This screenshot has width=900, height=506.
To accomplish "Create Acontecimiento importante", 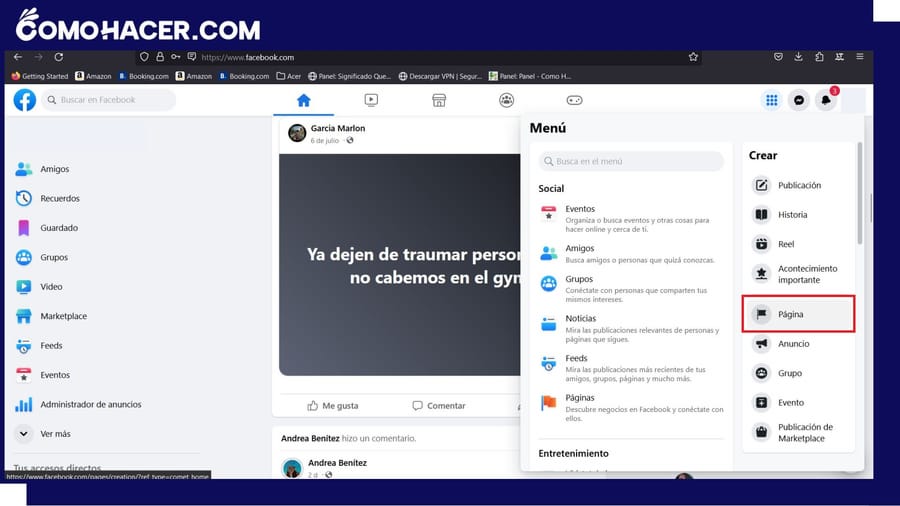I will click(798, 274).
